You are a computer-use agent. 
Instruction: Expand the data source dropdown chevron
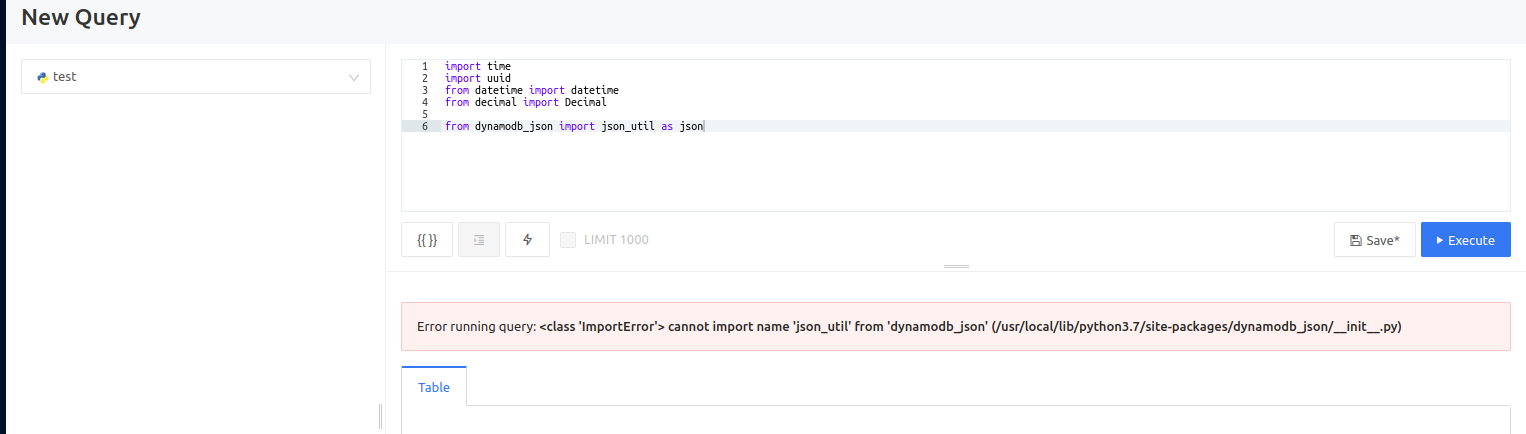pyautogui.click(x=354, y=77)
